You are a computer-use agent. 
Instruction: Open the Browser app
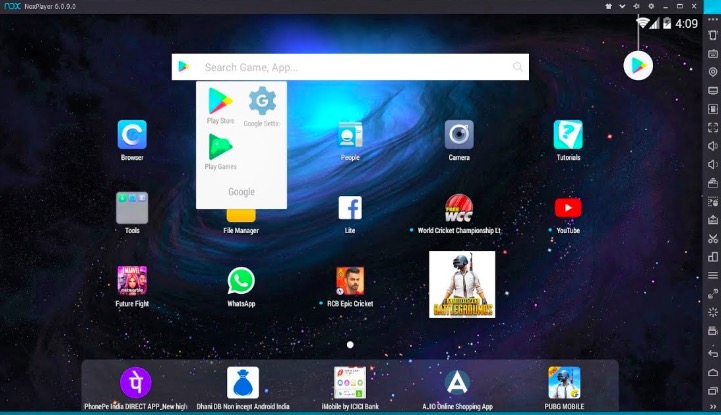point(132,135)
